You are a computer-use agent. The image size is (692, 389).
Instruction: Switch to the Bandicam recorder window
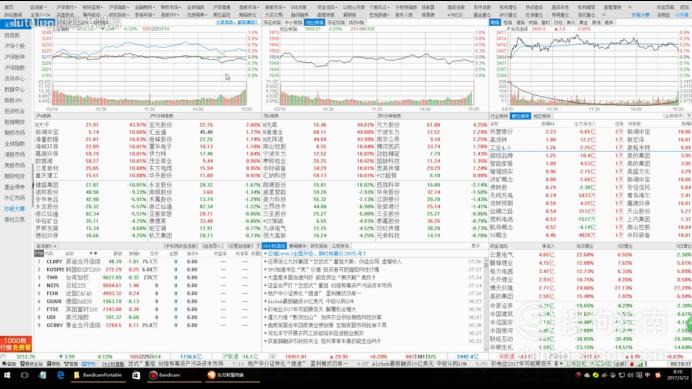pos(165,375)
